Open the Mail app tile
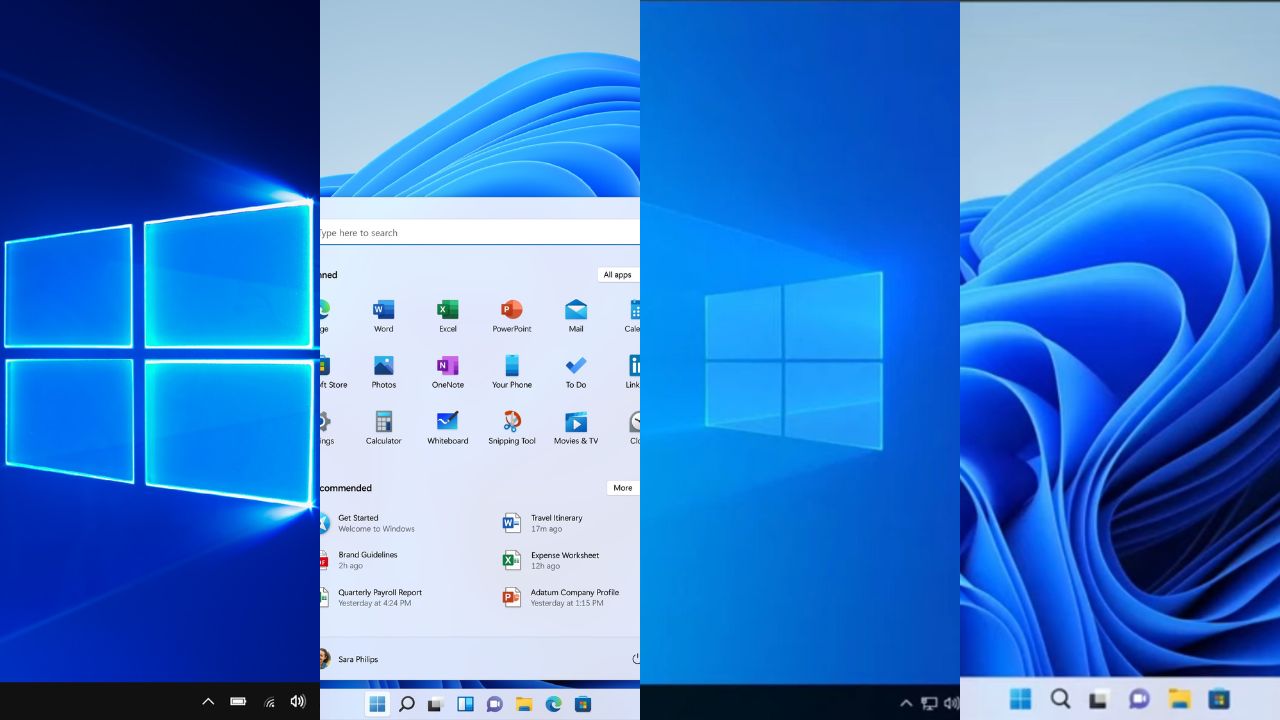This screenshot has height=720, width=1280. [576, 315]
